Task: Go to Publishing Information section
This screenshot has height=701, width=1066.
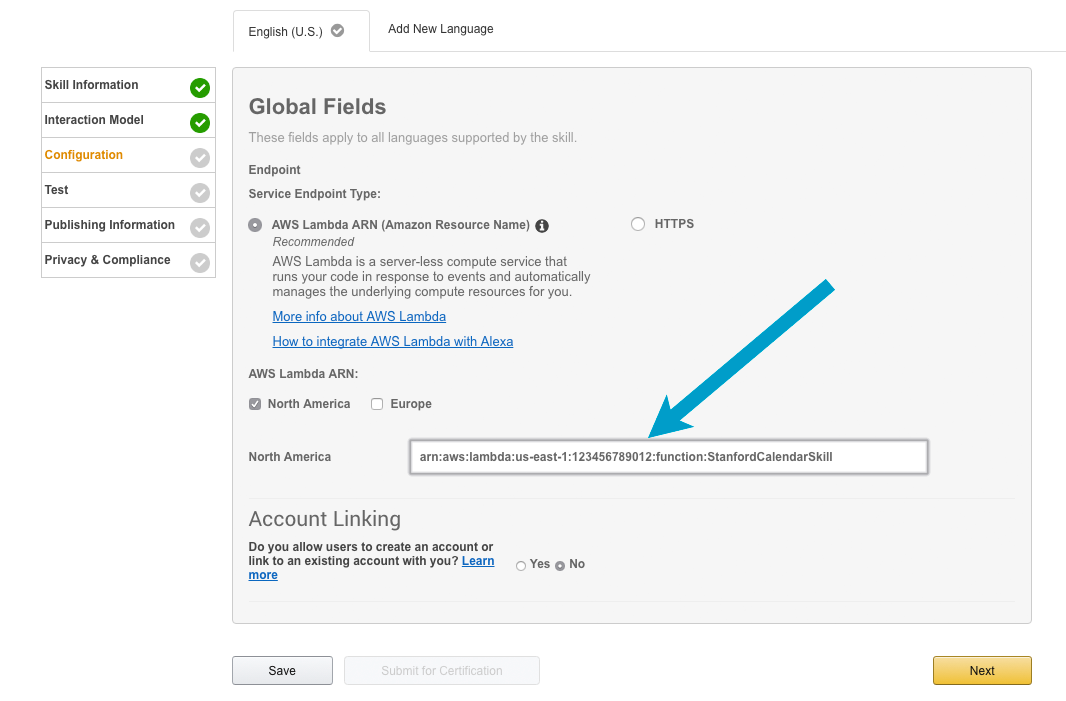Action: tap(110, 225)
